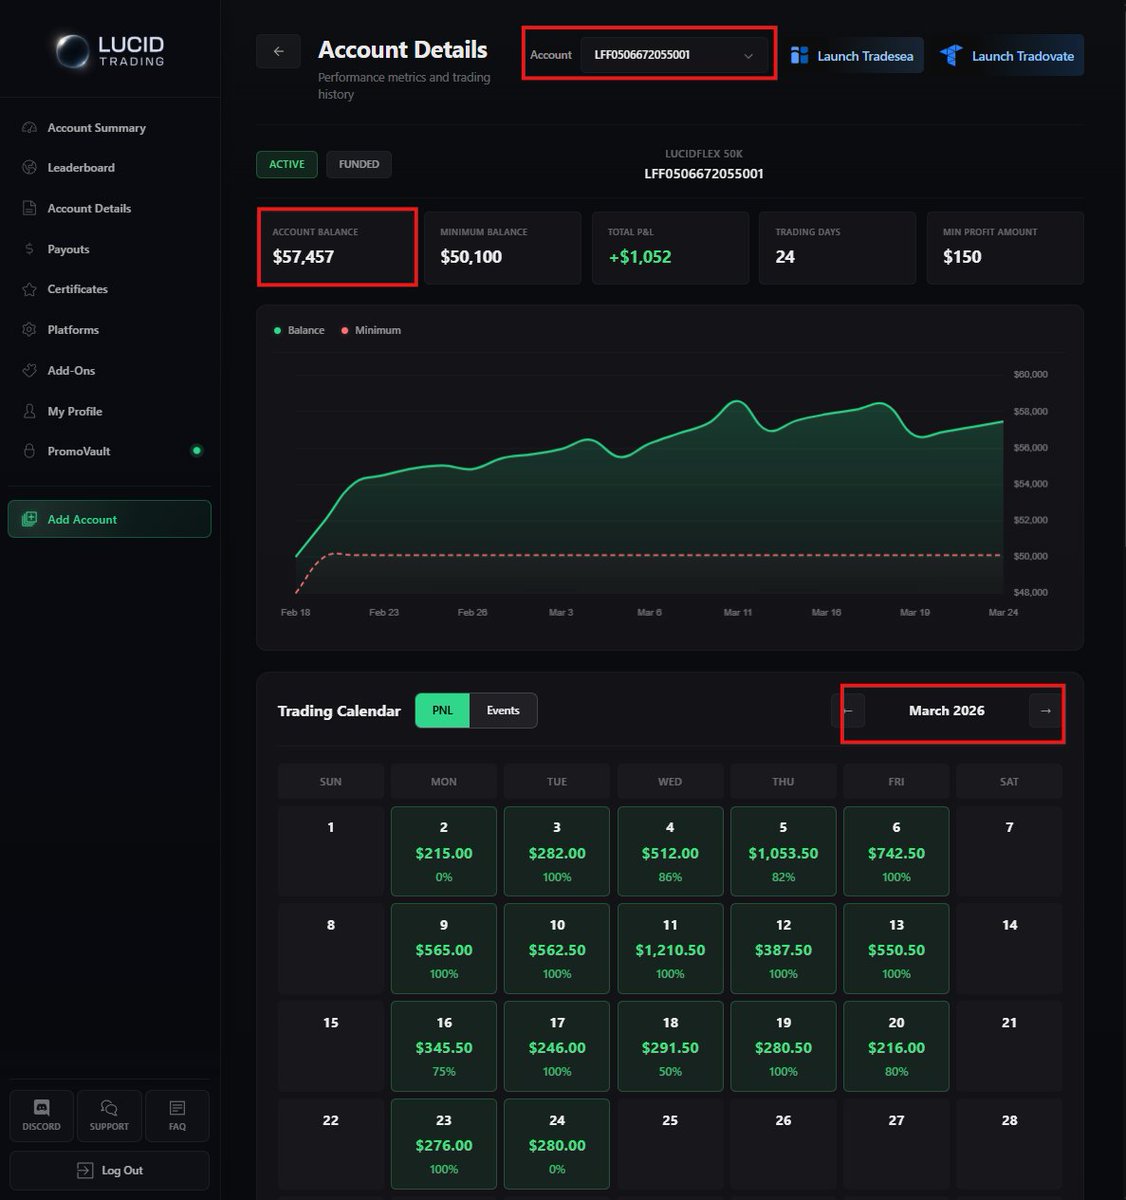Click the Lucid Trading logo
Viewport: 1126px width, 1200px height.
pyautogui.click(x=110, y=51)
